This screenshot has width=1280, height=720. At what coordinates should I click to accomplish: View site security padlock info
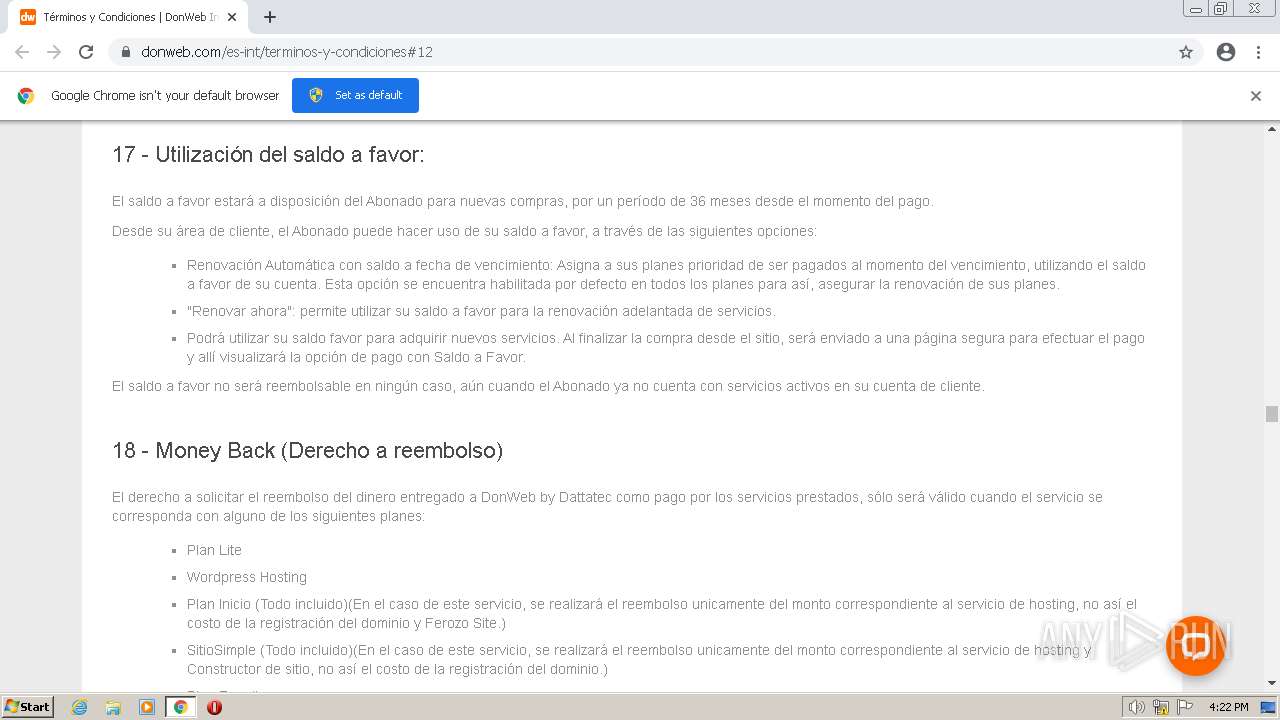pyautogui.click(x=126, y=52)
